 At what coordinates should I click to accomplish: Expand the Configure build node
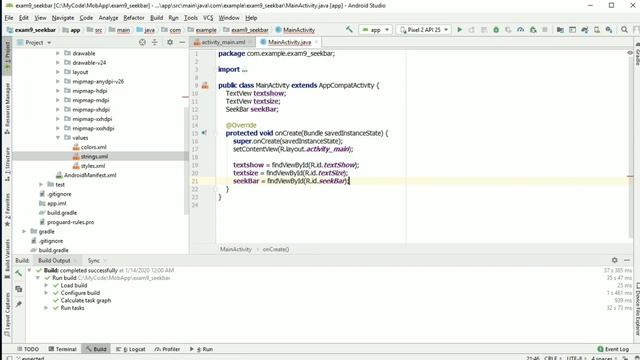coord(46,293)
